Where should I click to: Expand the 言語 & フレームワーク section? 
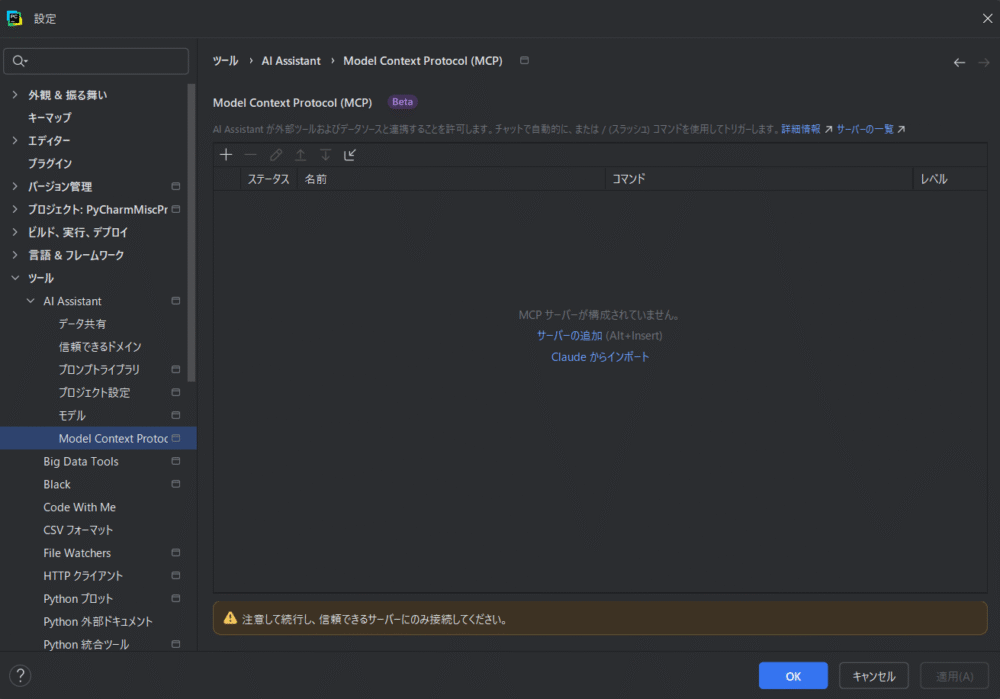point(15,255)
